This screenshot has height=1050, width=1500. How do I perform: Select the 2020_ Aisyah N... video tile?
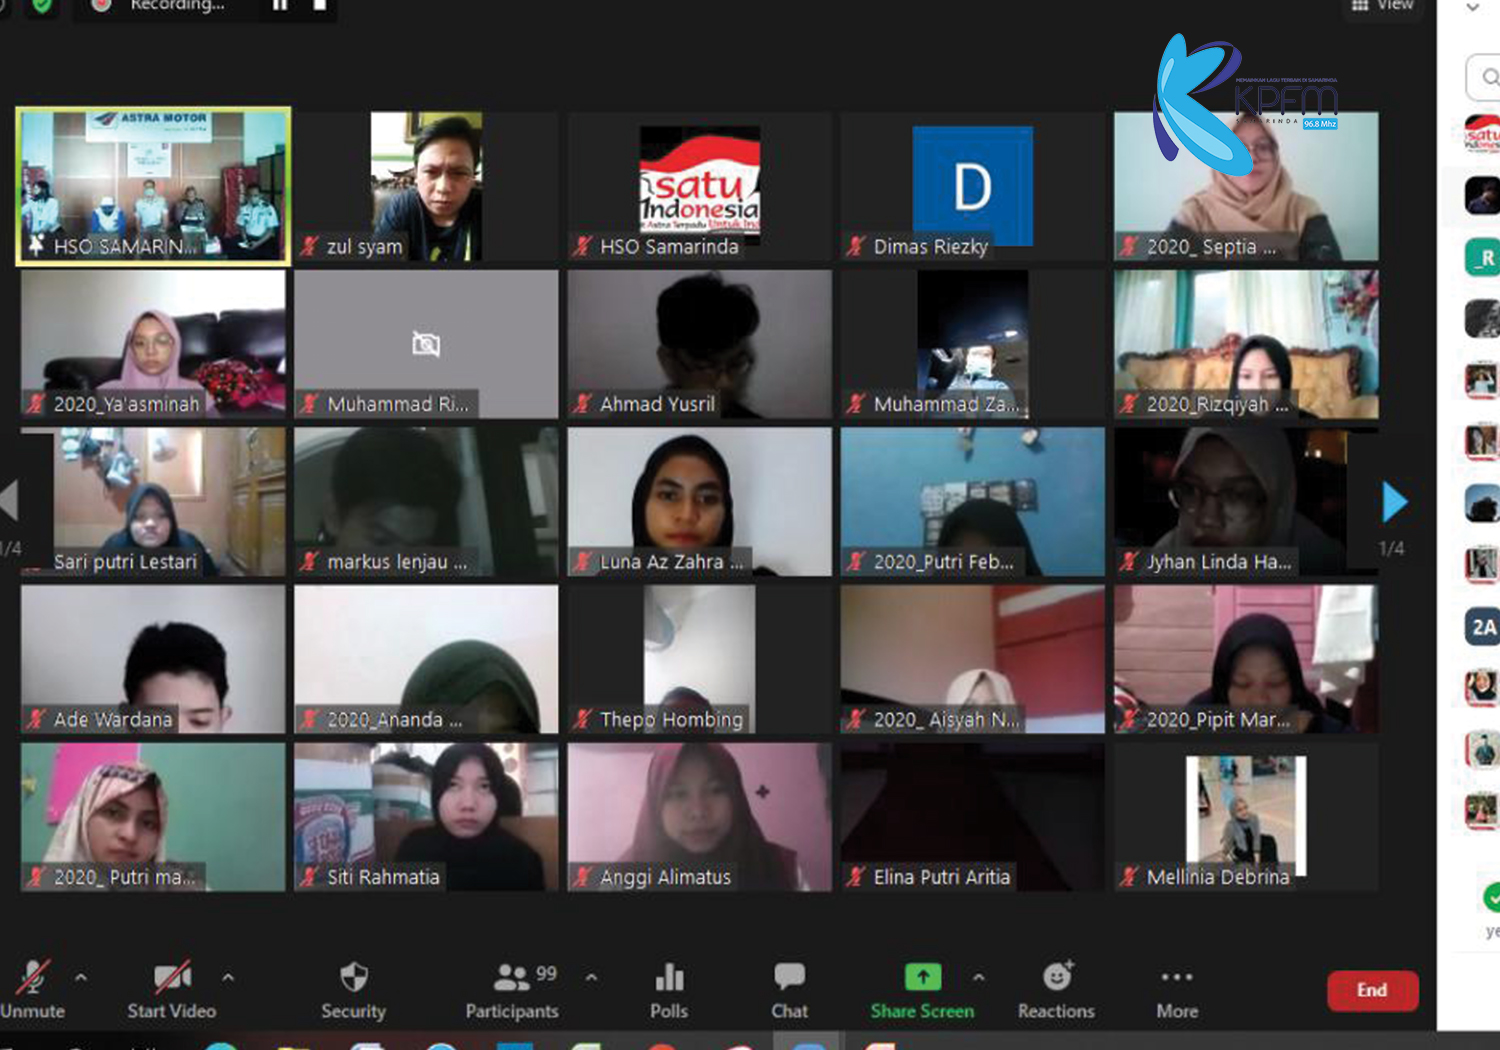(973, 659)
